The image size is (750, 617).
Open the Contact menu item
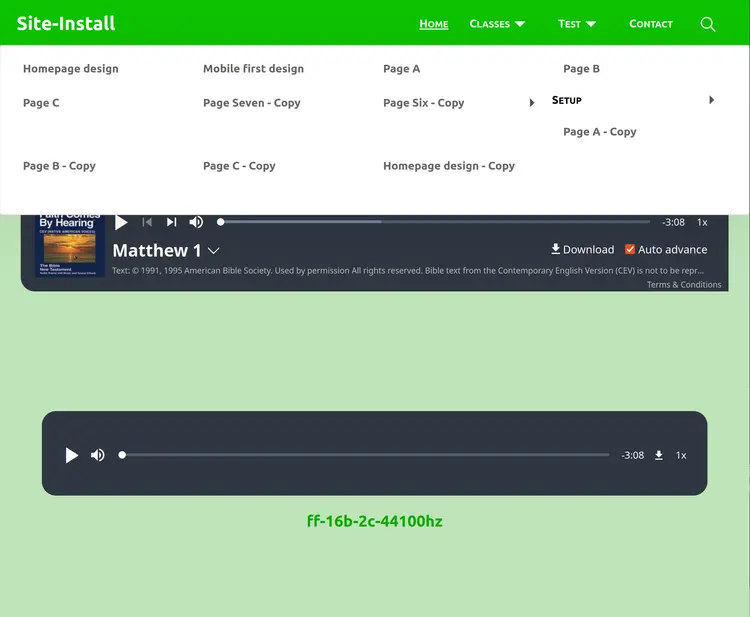[651, 24]
